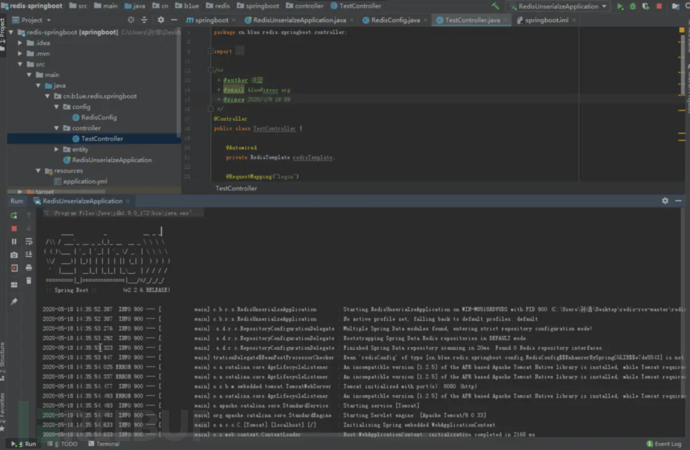Viewport: 690px width, 450px height.
Task: Close the TestController.java editor tab
Action: pyautogui.click(x=507, y=20)
